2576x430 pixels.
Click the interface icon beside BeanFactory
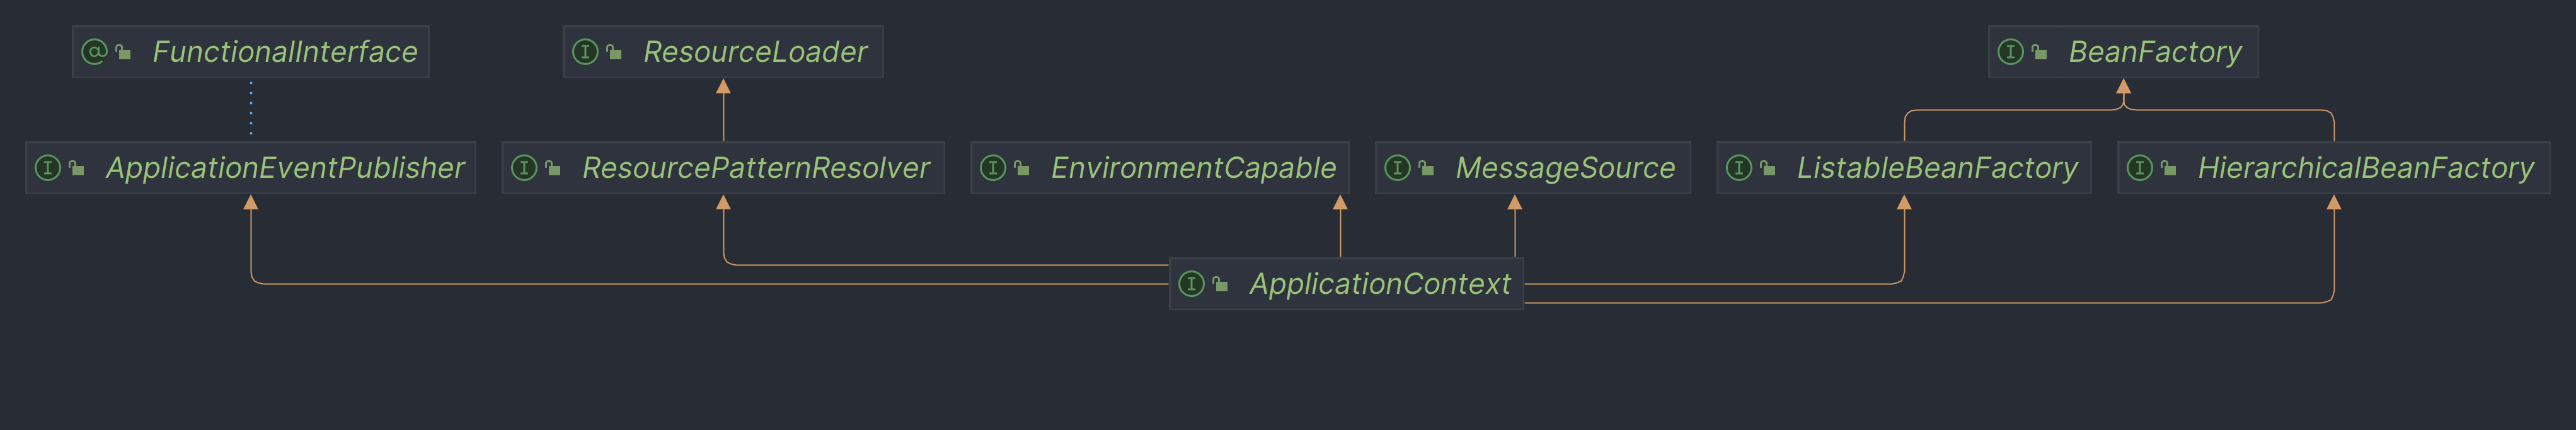pyautogui.click(x=2010, y=52)
